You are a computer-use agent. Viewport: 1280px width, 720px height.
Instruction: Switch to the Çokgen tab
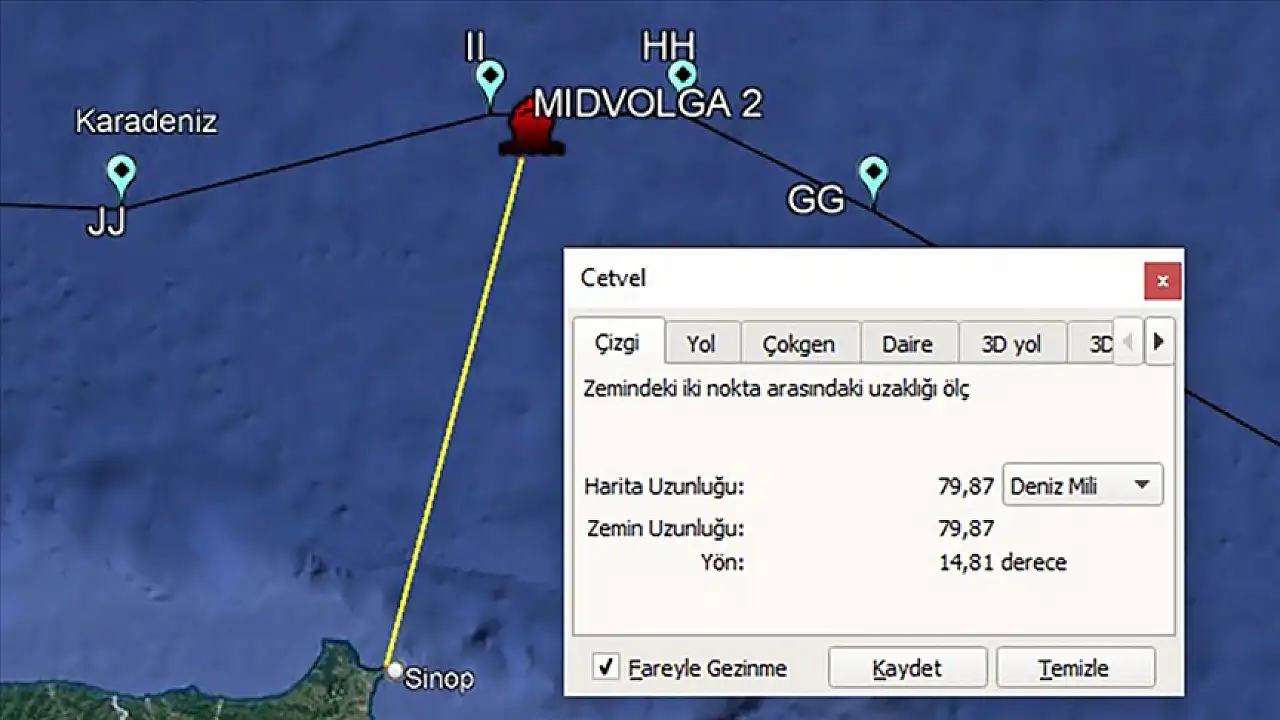(799, 344)
